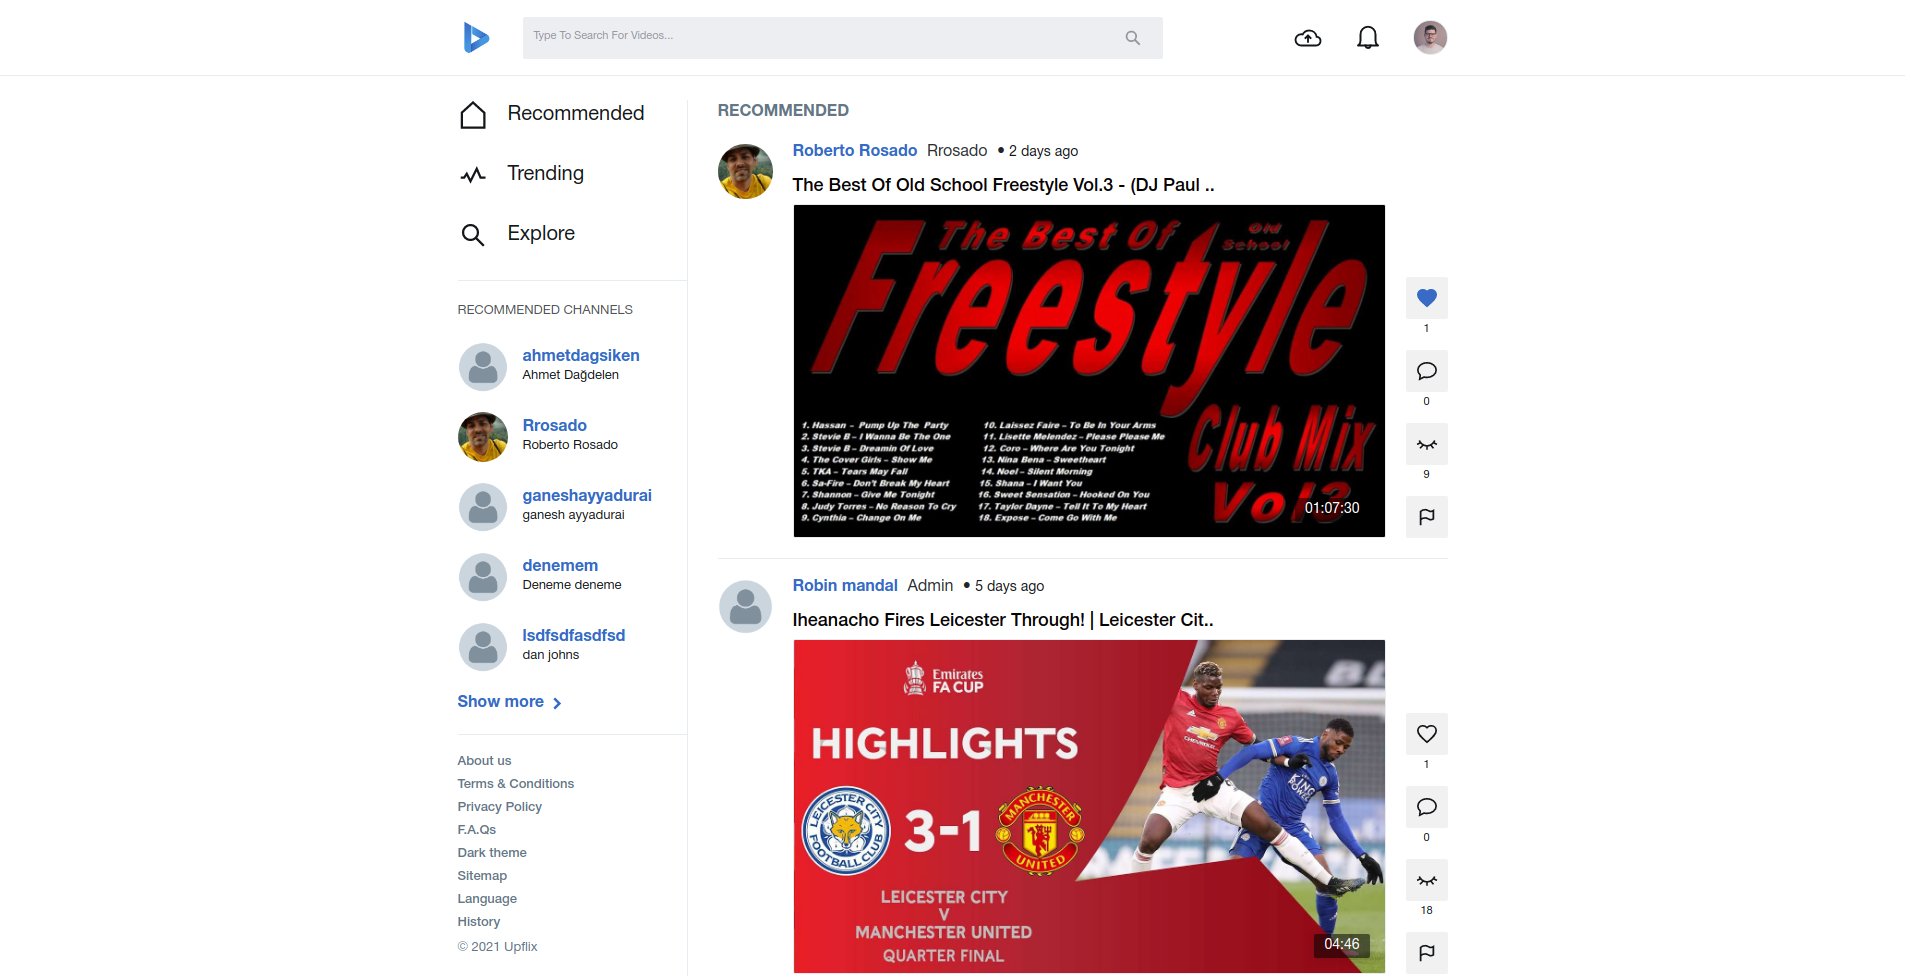This screenshot has height=976, width=1905.
Task: Open the upload video cloud icon
Action: [1308, 38]
